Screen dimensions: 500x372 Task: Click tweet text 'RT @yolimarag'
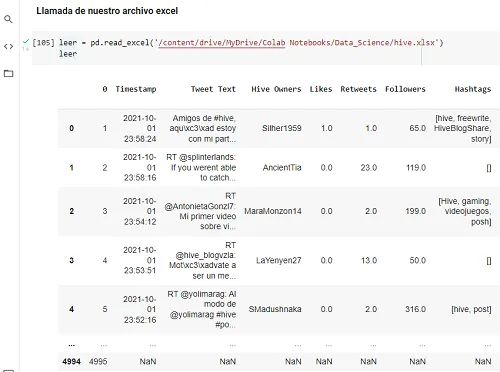pos(202,309)
